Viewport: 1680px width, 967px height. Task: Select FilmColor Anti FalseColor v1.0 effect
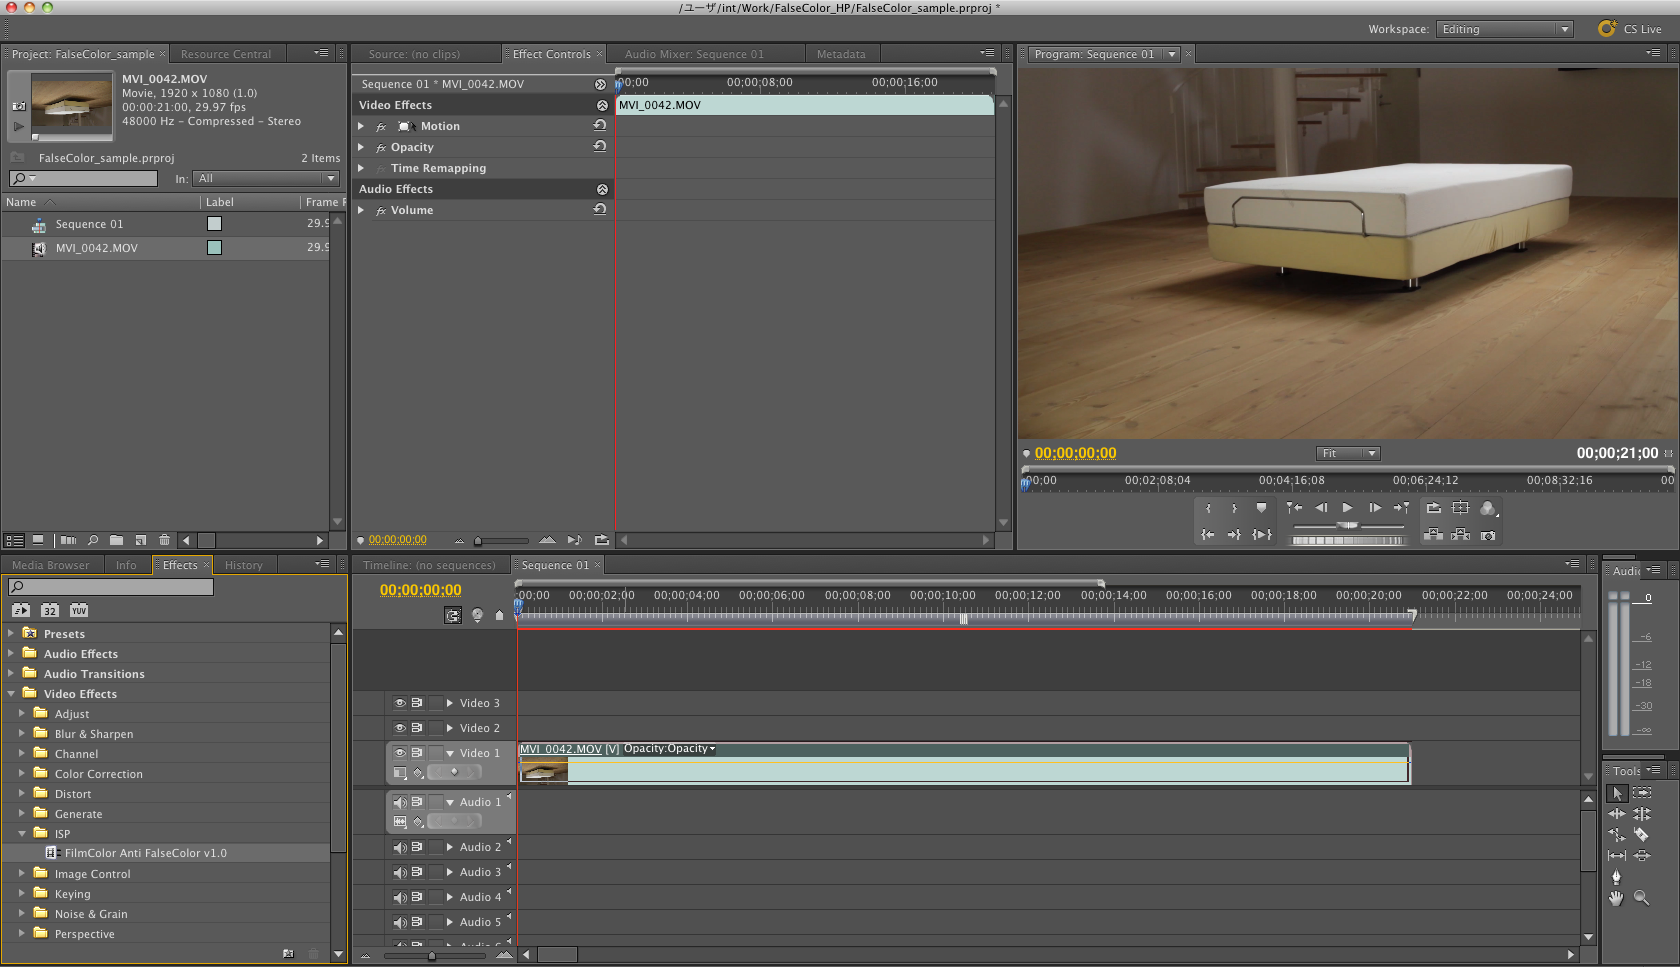coord(145,853)
